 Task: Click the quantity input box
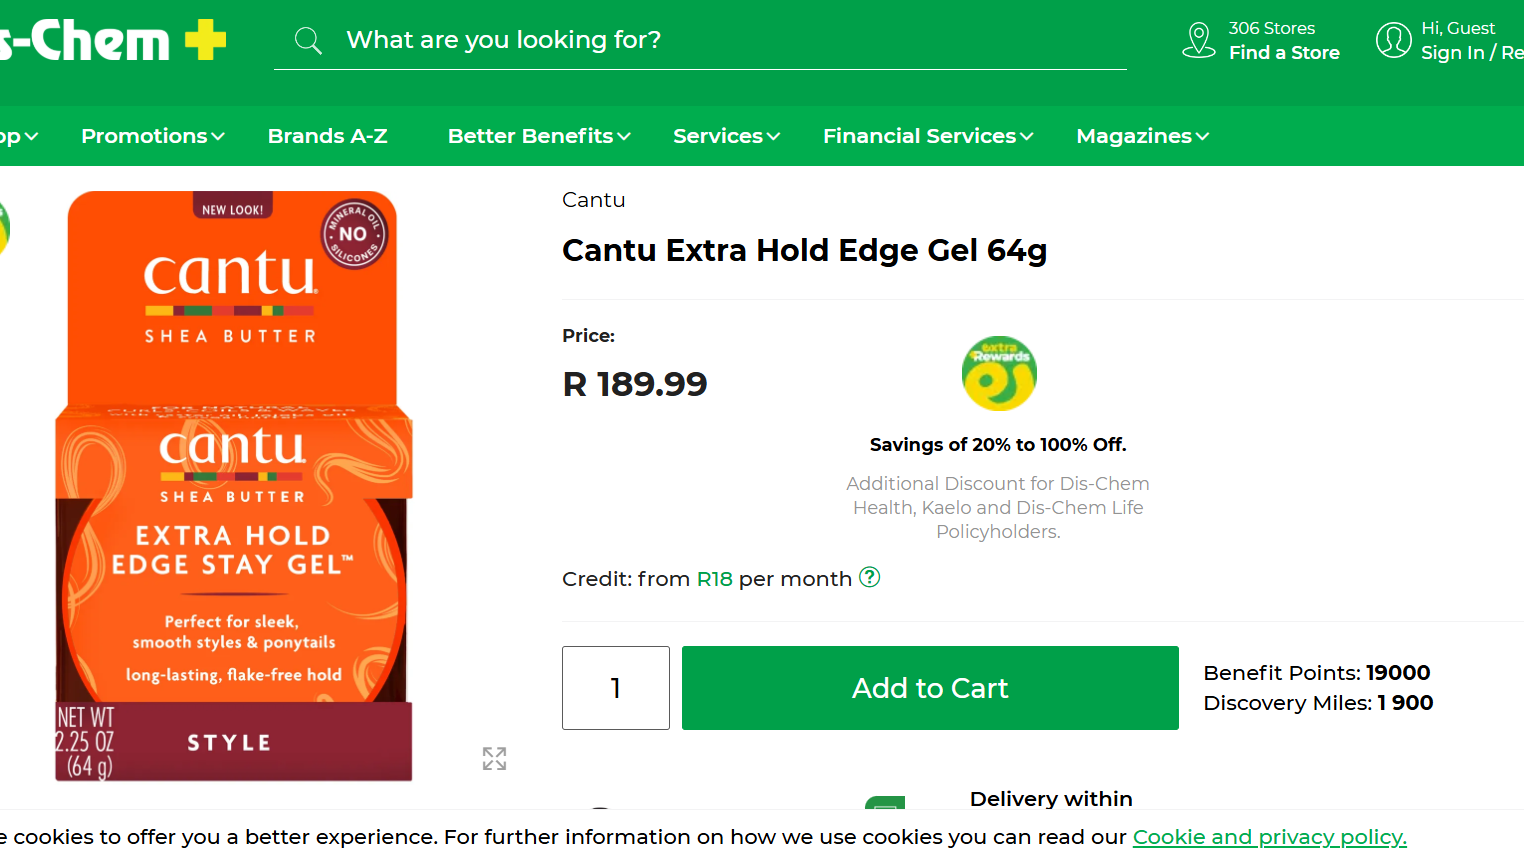[x=616, y=688]
